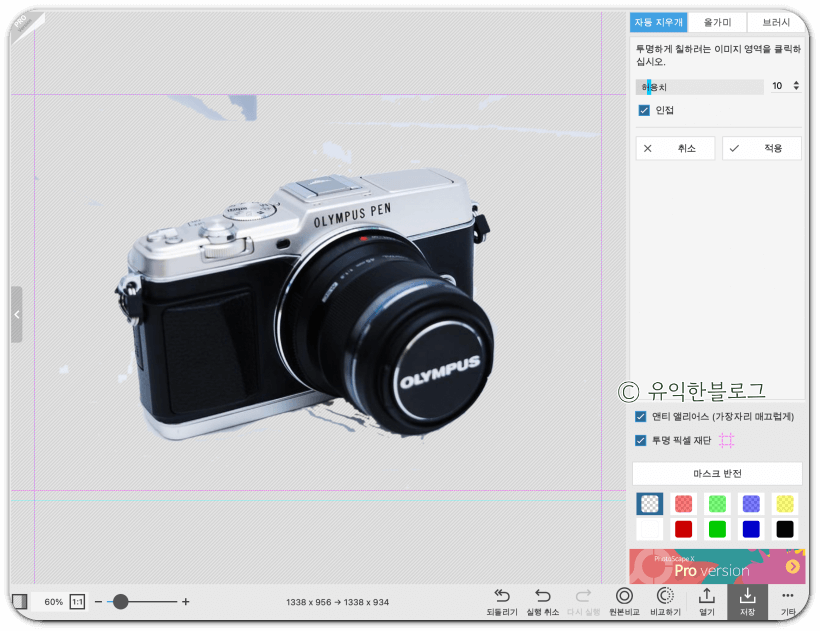Toggle the 인접 checkbox
Screen dimensions: 820x631
click(644, 110)
